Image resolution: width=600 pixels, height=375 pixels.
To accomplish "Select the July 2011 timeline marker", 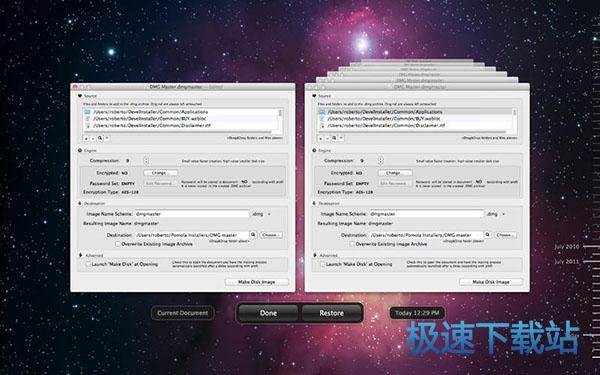I will pyautogui.click(x=566, y=262).
